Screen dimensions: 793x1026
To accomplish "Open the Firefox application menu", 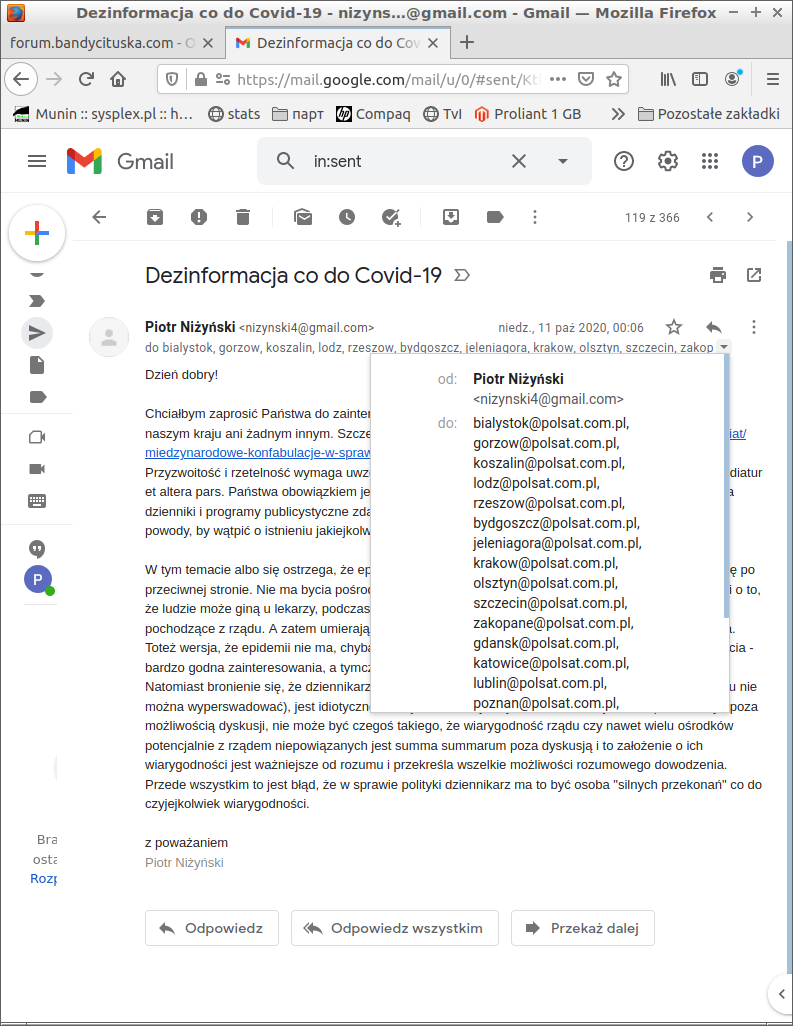I will (773, 79).
